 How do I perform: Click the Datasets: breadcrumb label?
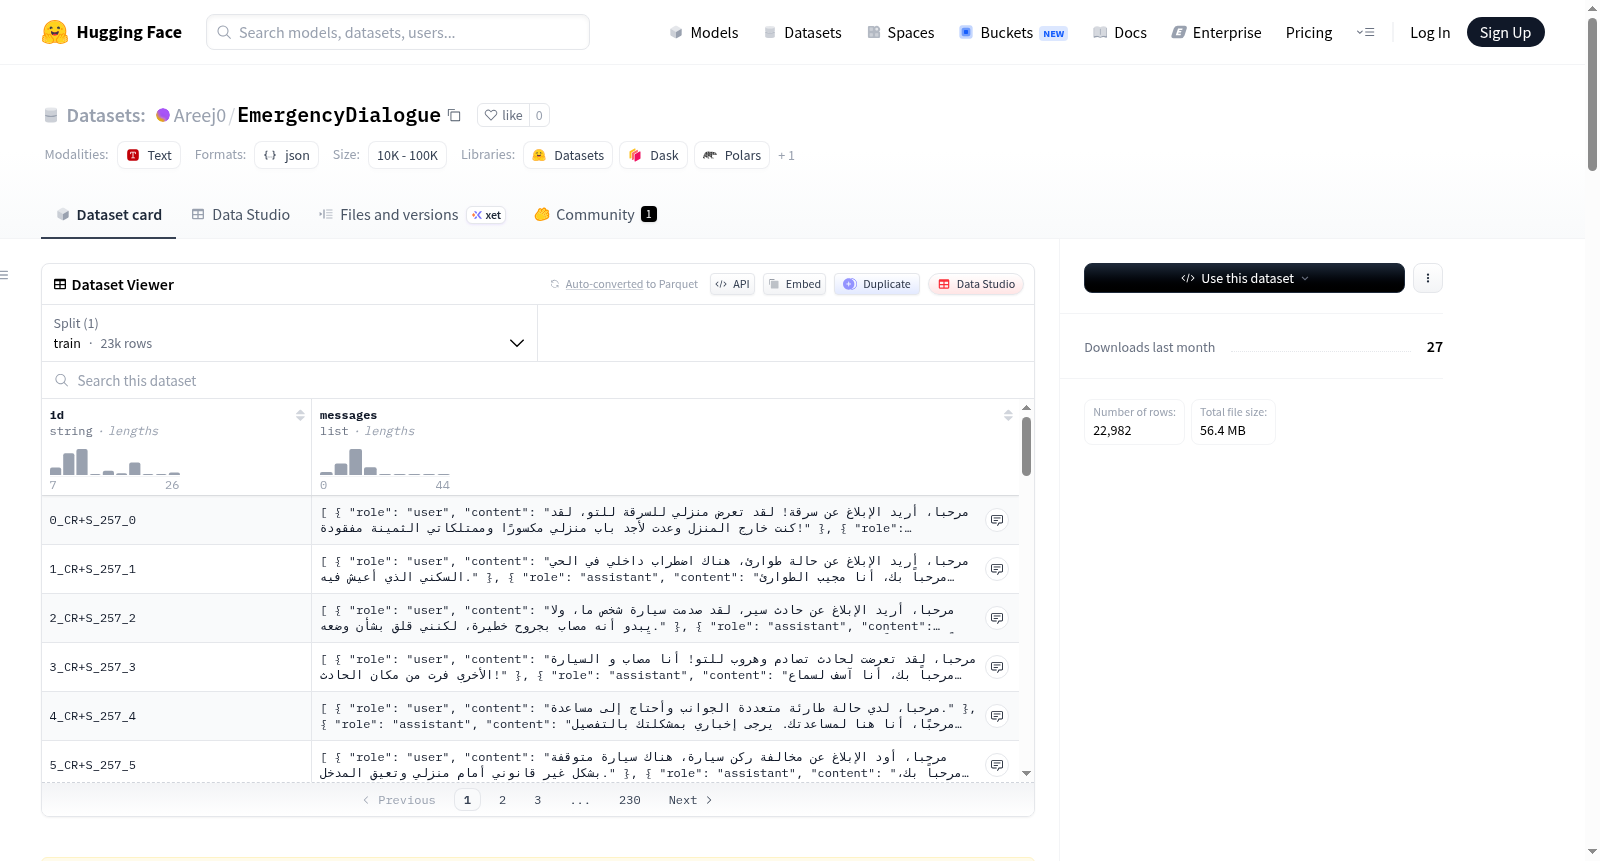105,115
